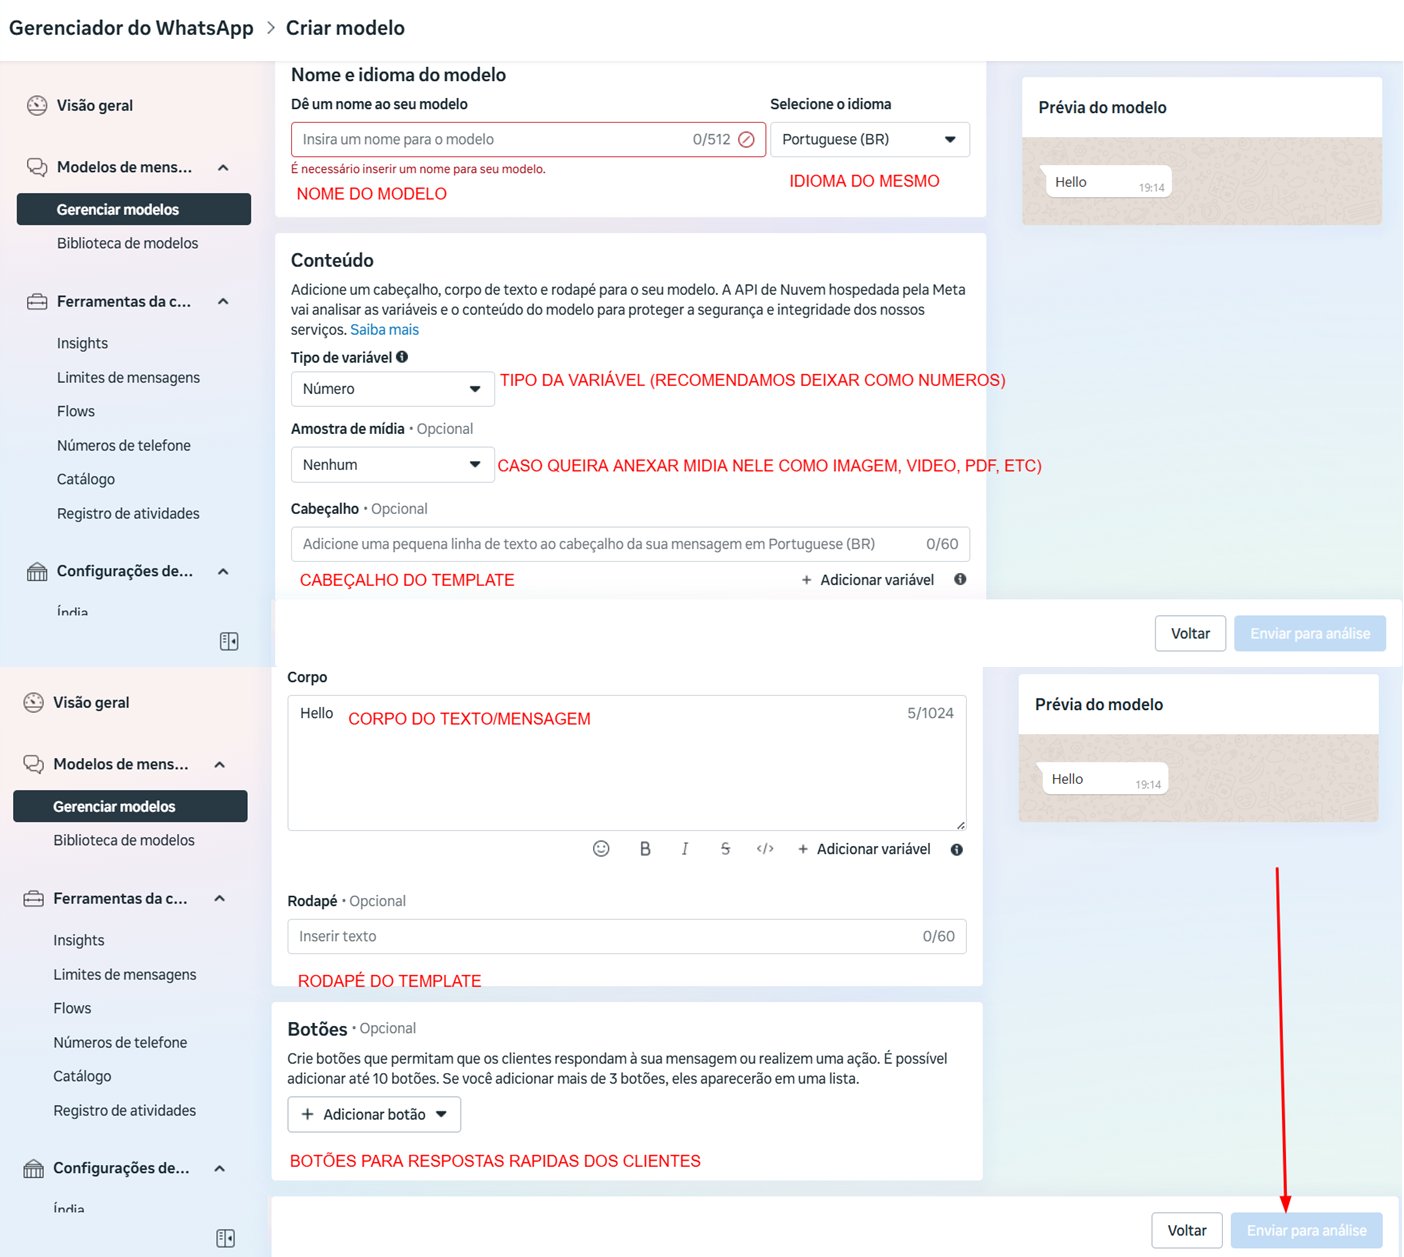This screenshot has height=1257, width=1404.
Task: Click info icon beside body's Adicionar variável
Action: (957, 850)
